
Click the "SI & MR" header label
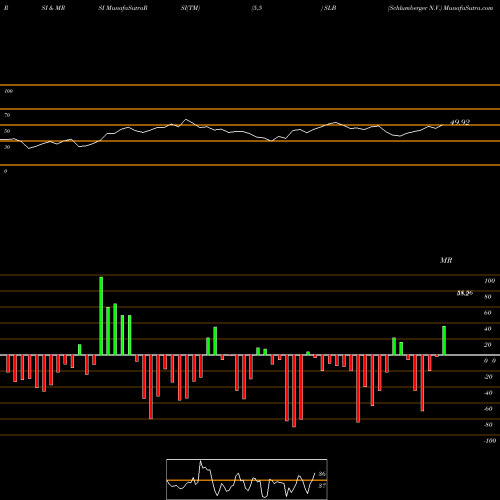(53, 8)
